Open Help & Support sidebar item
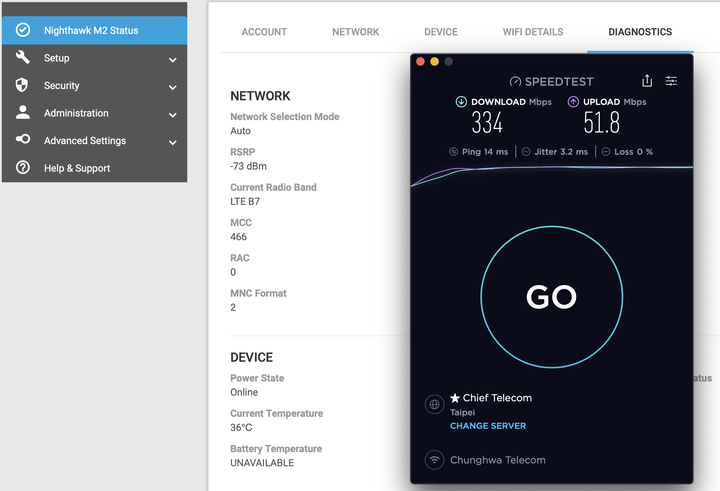Image resolution: width=720 pixels, height=491 pixels. pyautogui.click(x=95, y=168)
